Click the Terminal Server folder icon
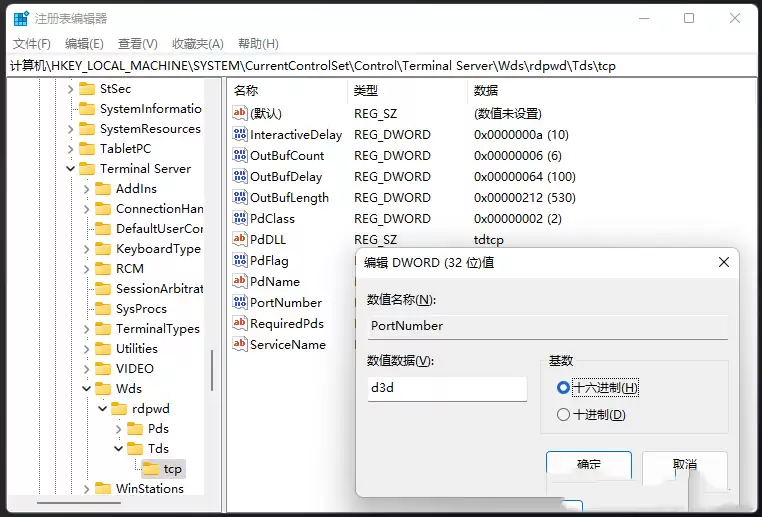The height and width of the screenshot is (517, 762). pyautogui.click(x=87, y=169)
